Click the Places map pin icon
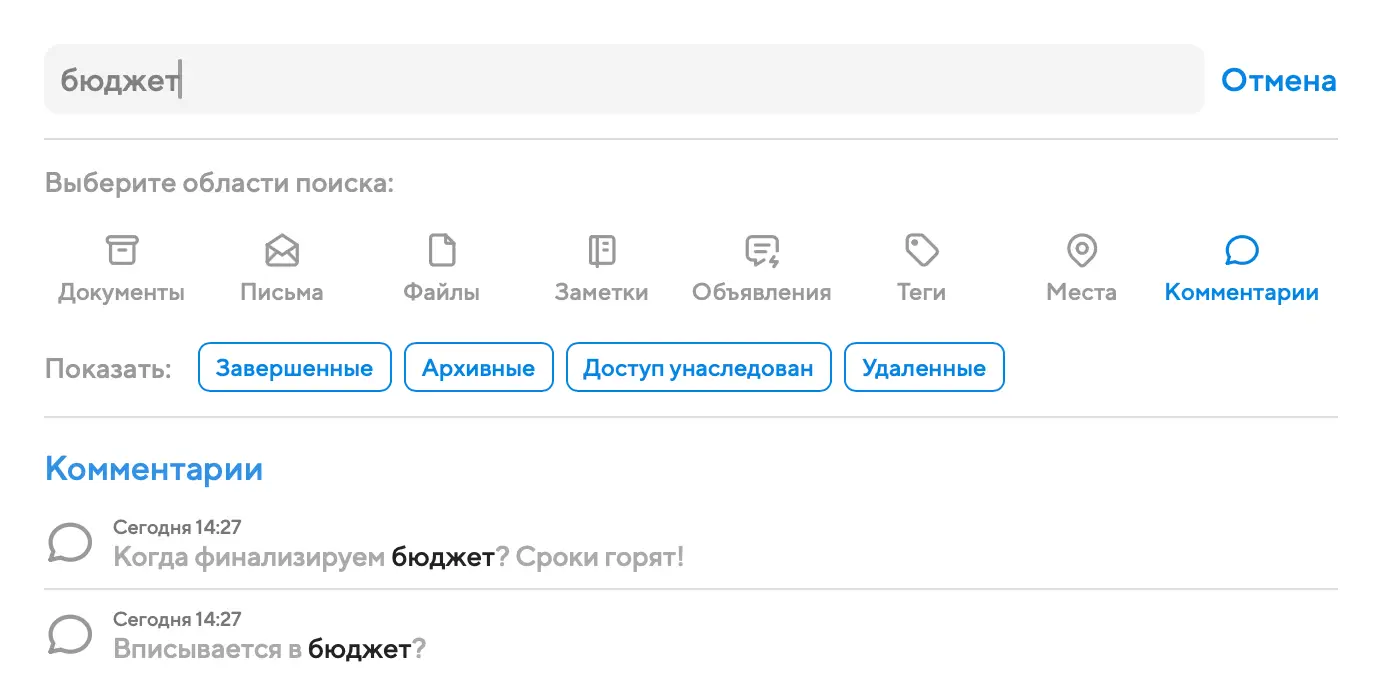This screenshot has width=1380, height=688. point(1082,250)
